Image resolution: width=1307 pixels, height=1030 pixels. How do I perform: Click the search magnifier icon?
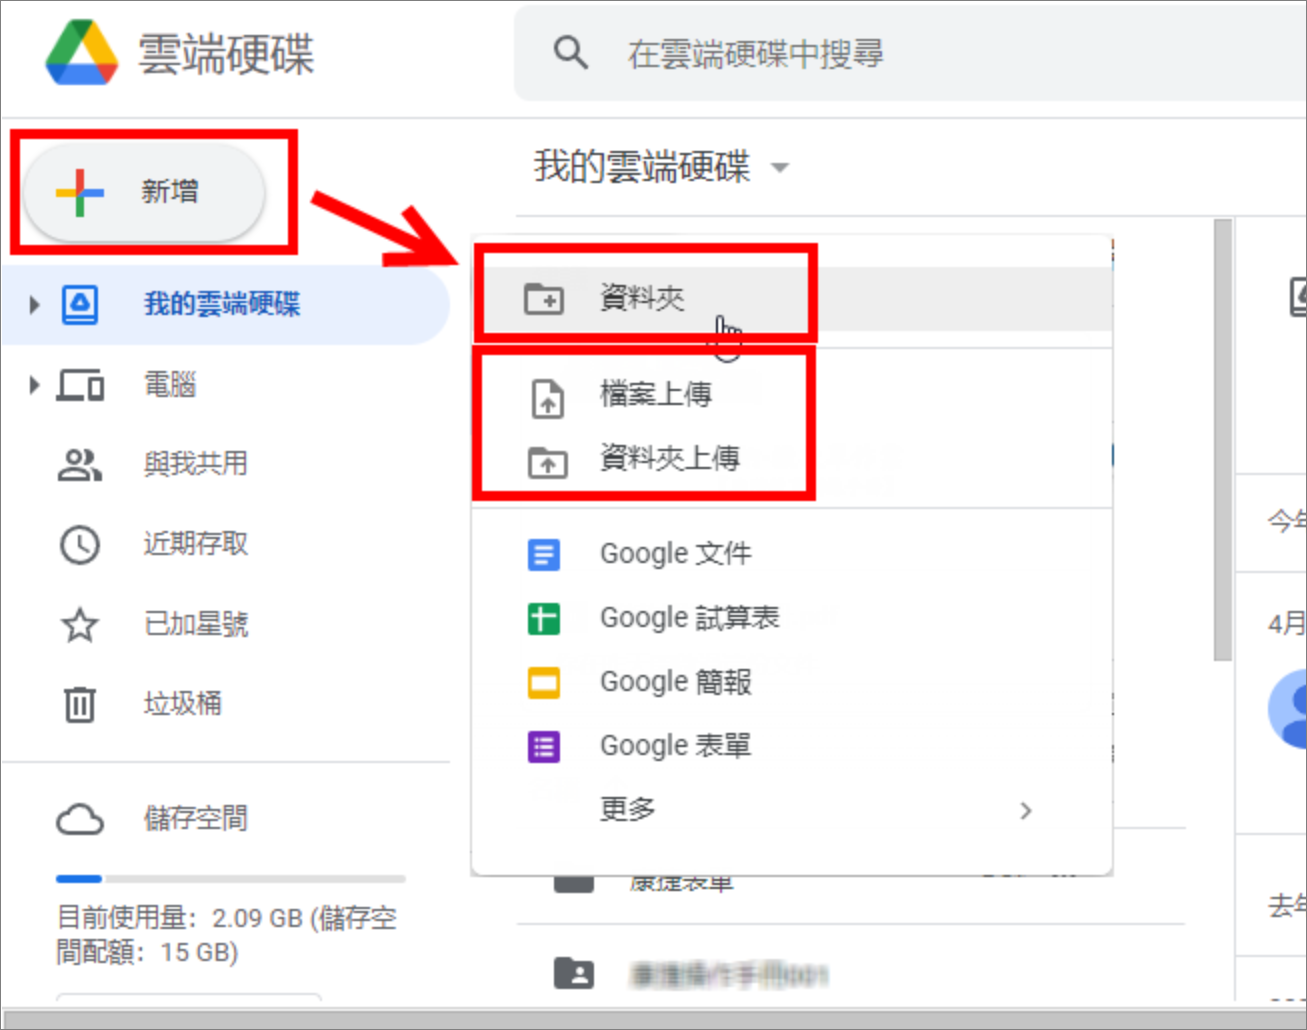570,52
